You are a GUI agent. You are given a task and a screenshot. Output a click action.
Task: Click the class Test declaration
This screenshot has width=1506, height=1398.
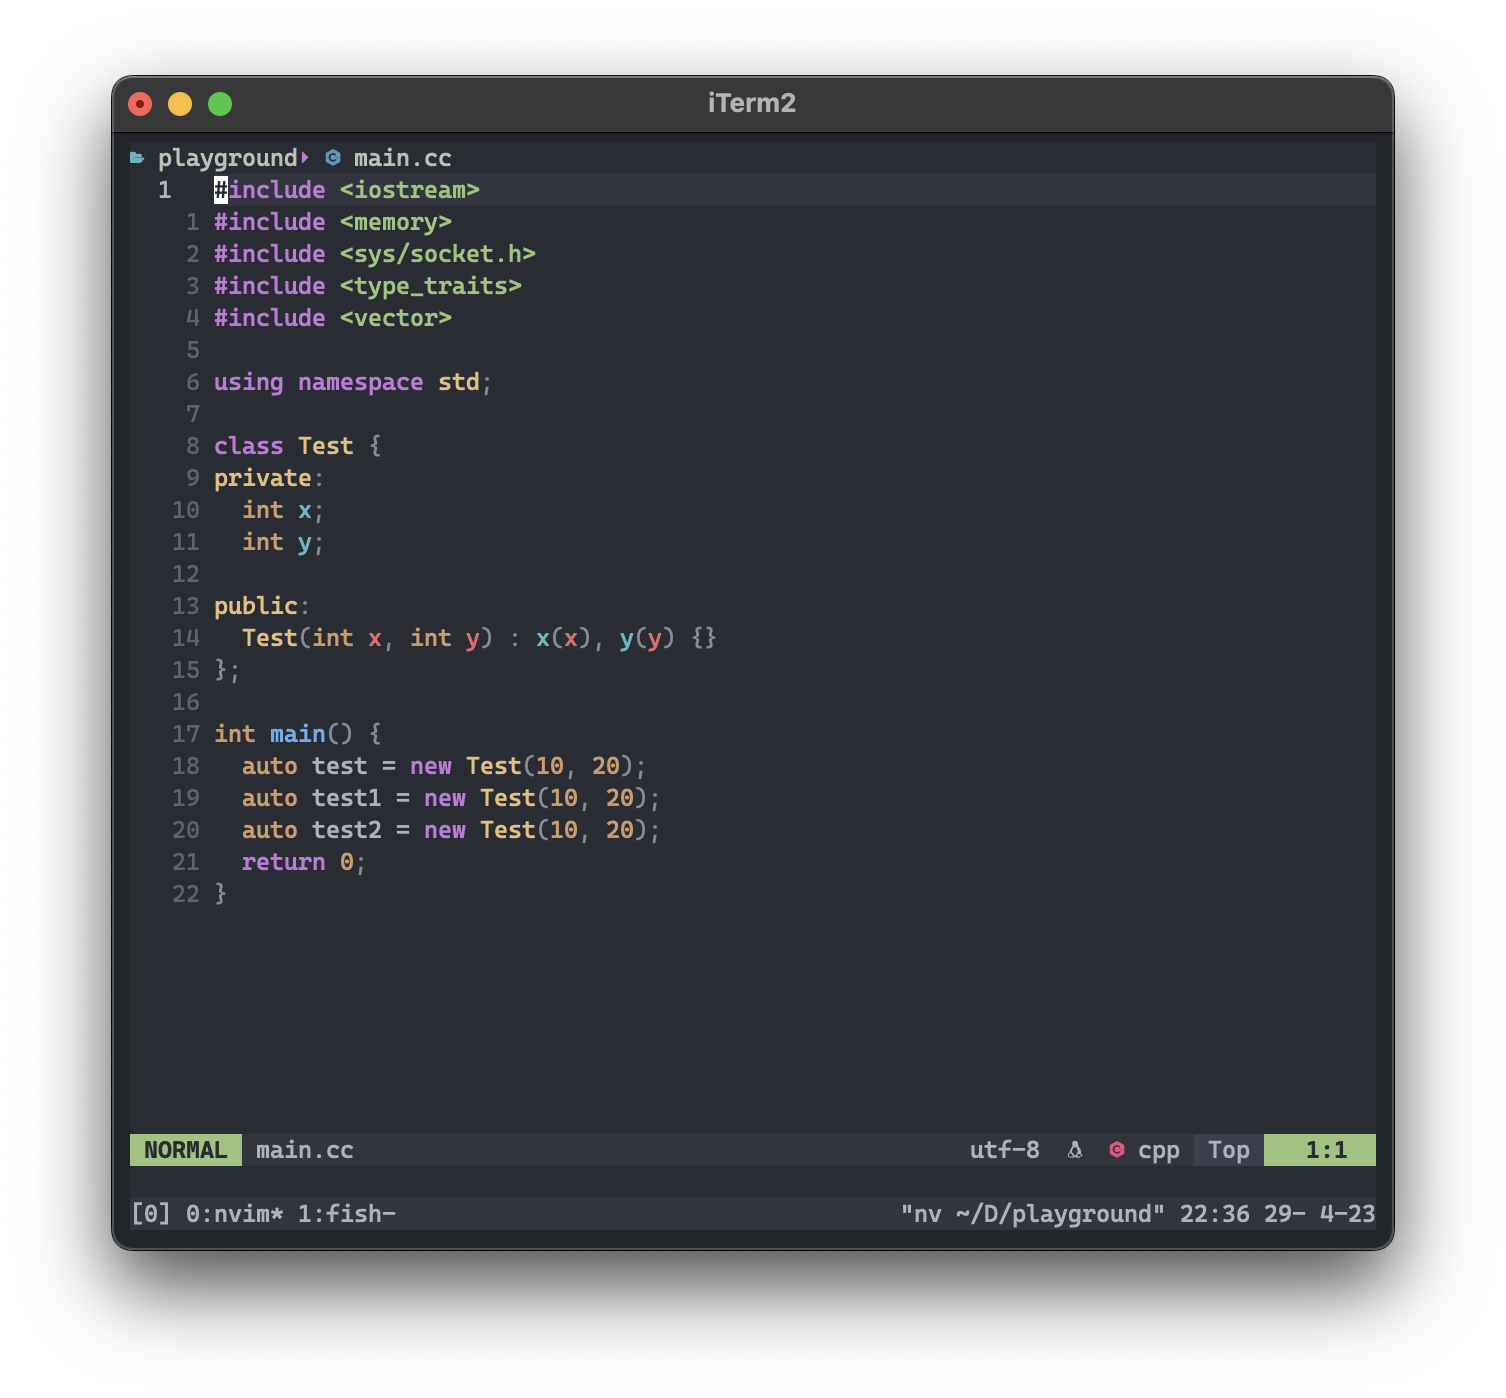[298, 446]
